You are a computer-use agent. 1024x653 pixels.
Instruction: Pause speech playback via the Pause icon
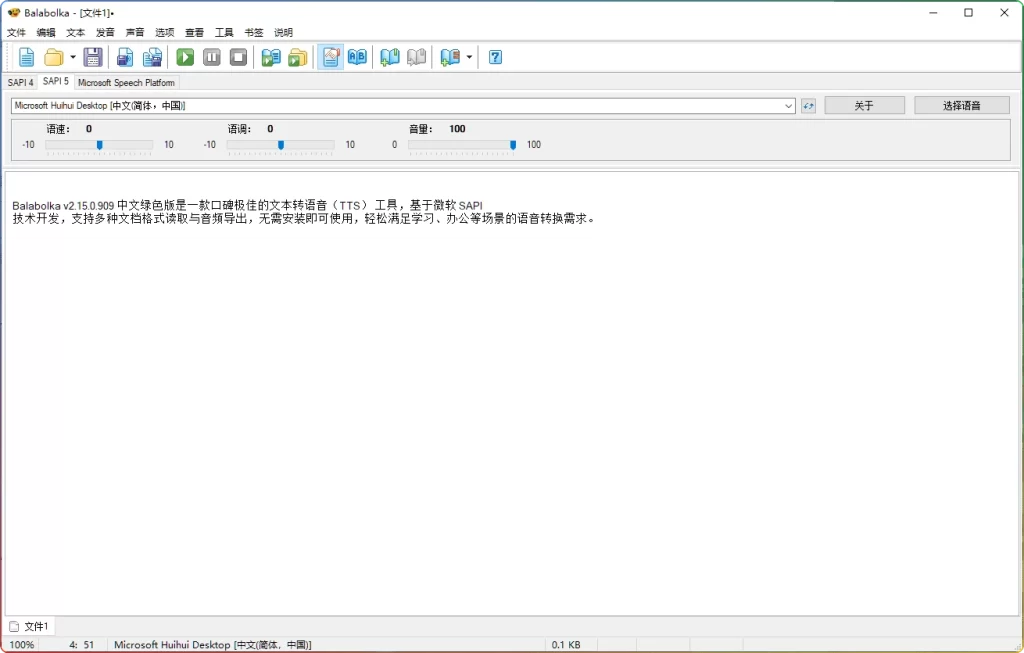(212, 57)
